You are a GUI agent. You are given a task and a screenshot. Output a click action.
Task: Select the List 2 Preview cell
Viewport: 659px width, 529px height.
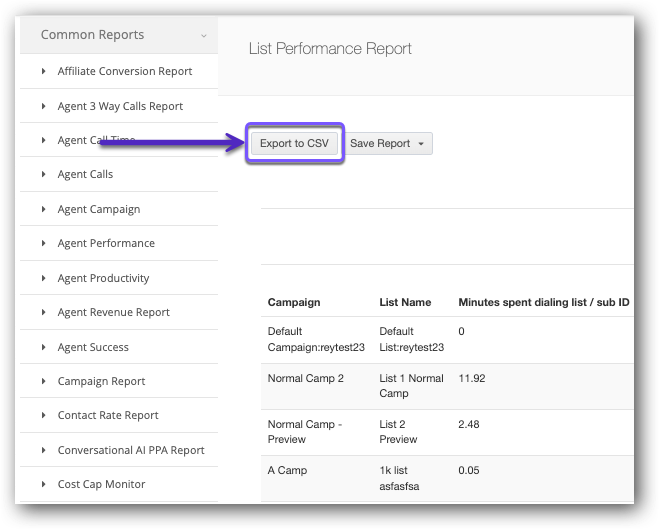(x=398, y=432)
